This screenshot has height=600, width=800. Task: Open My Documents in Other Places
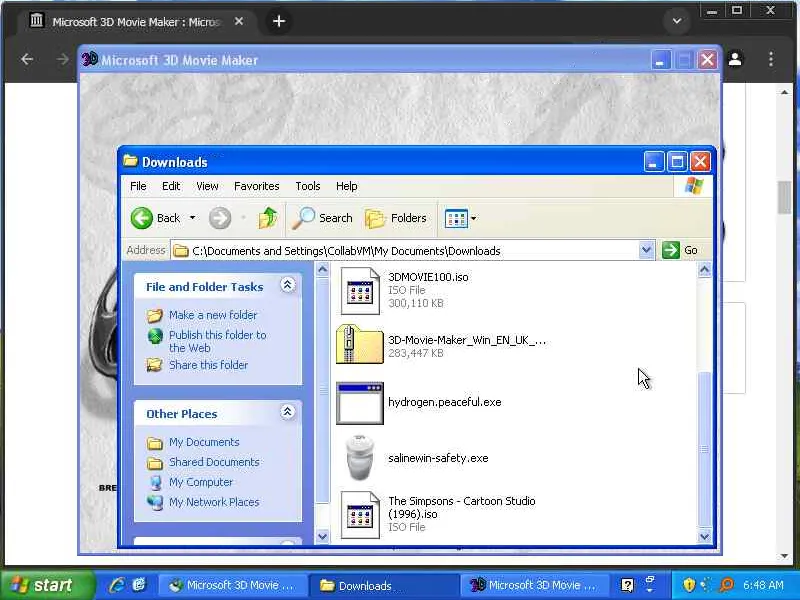[x=204, y=442]
